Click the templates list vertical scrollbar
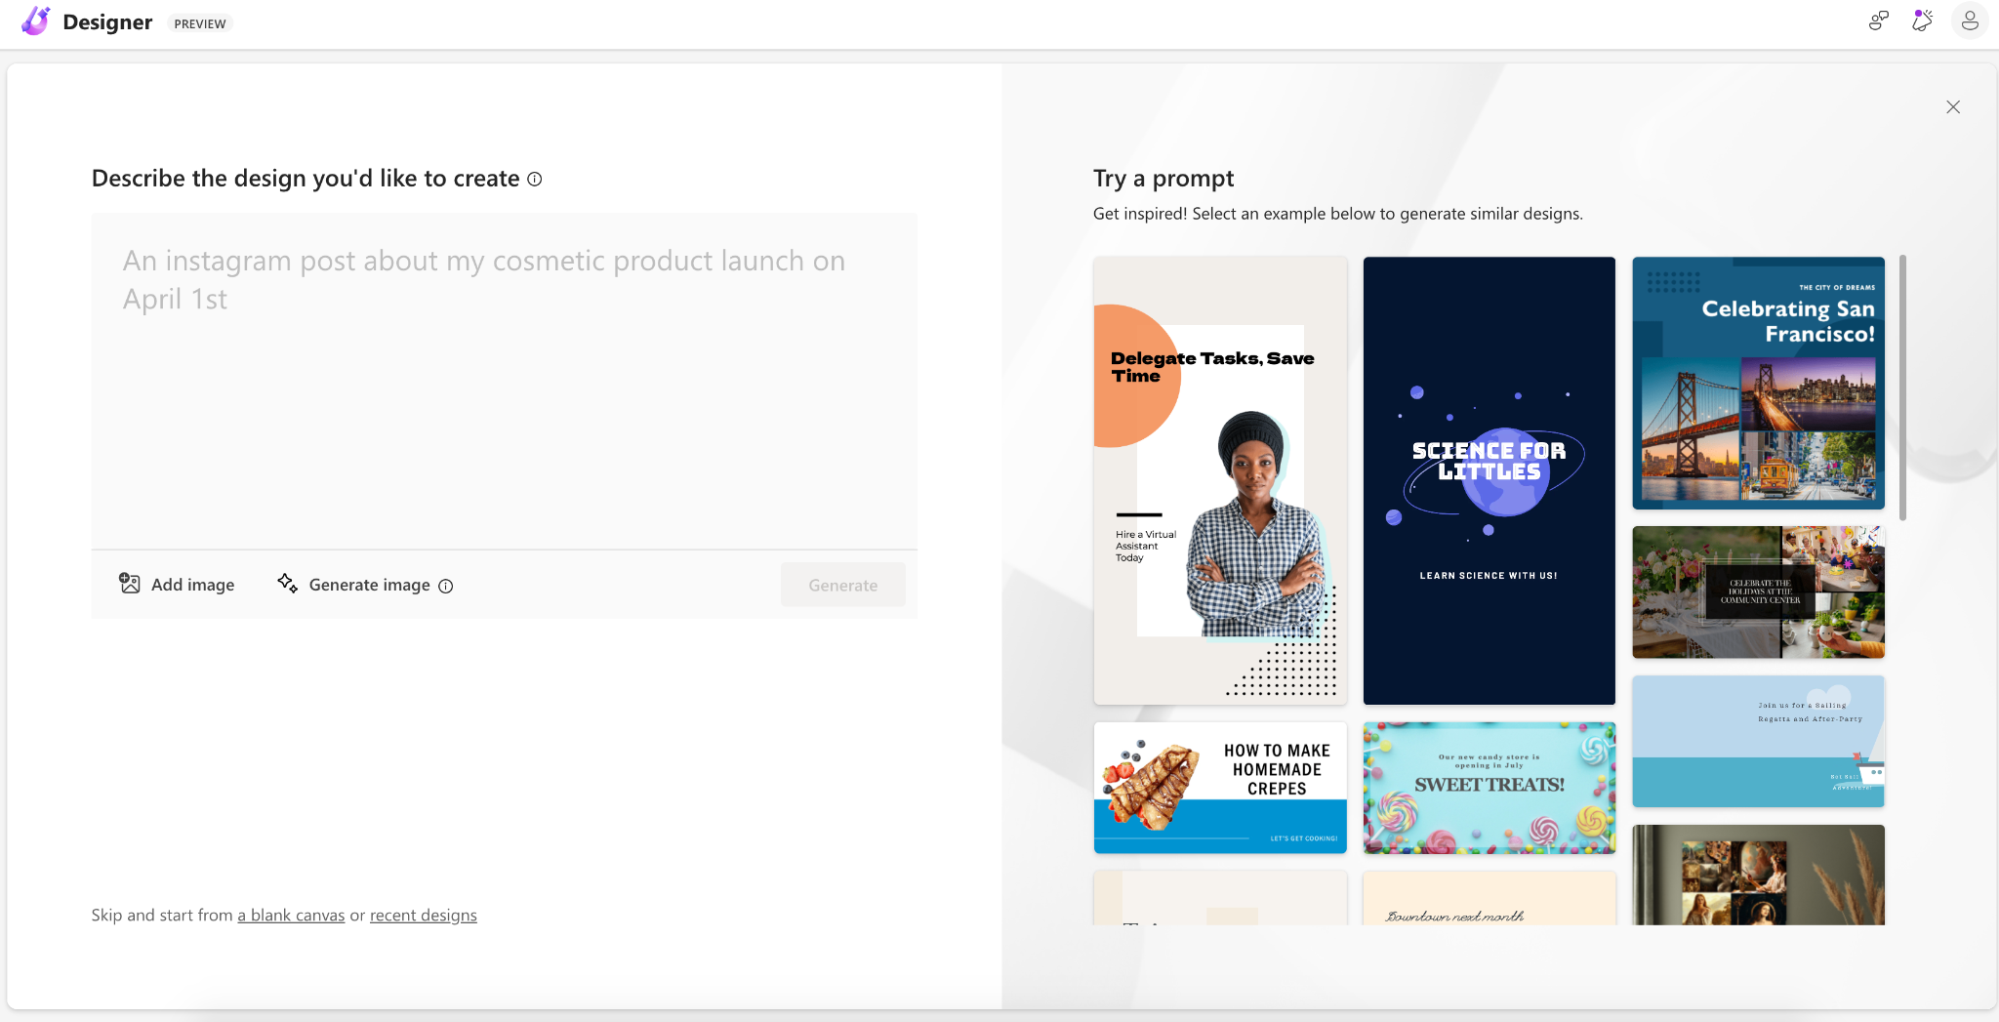 [1902, 388]
